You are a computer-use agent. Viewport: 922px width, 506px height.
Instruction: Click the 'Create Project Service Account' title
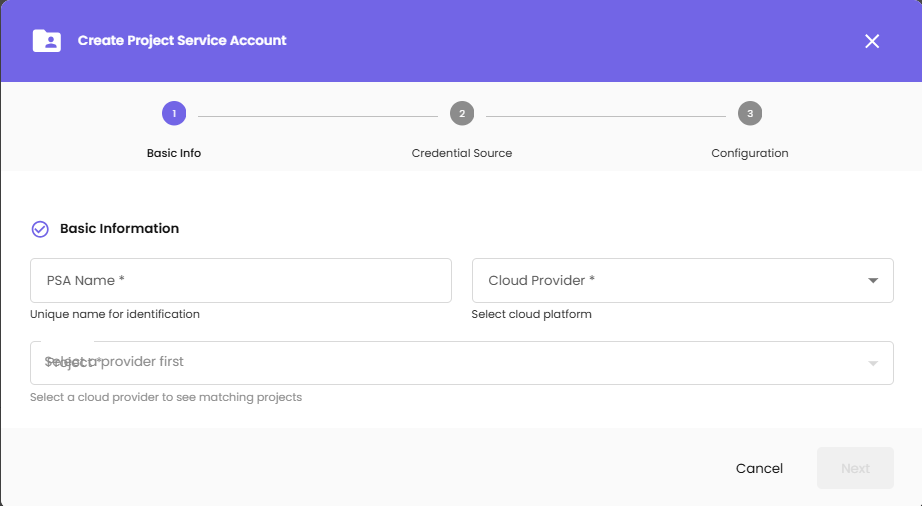pos(182,41)
